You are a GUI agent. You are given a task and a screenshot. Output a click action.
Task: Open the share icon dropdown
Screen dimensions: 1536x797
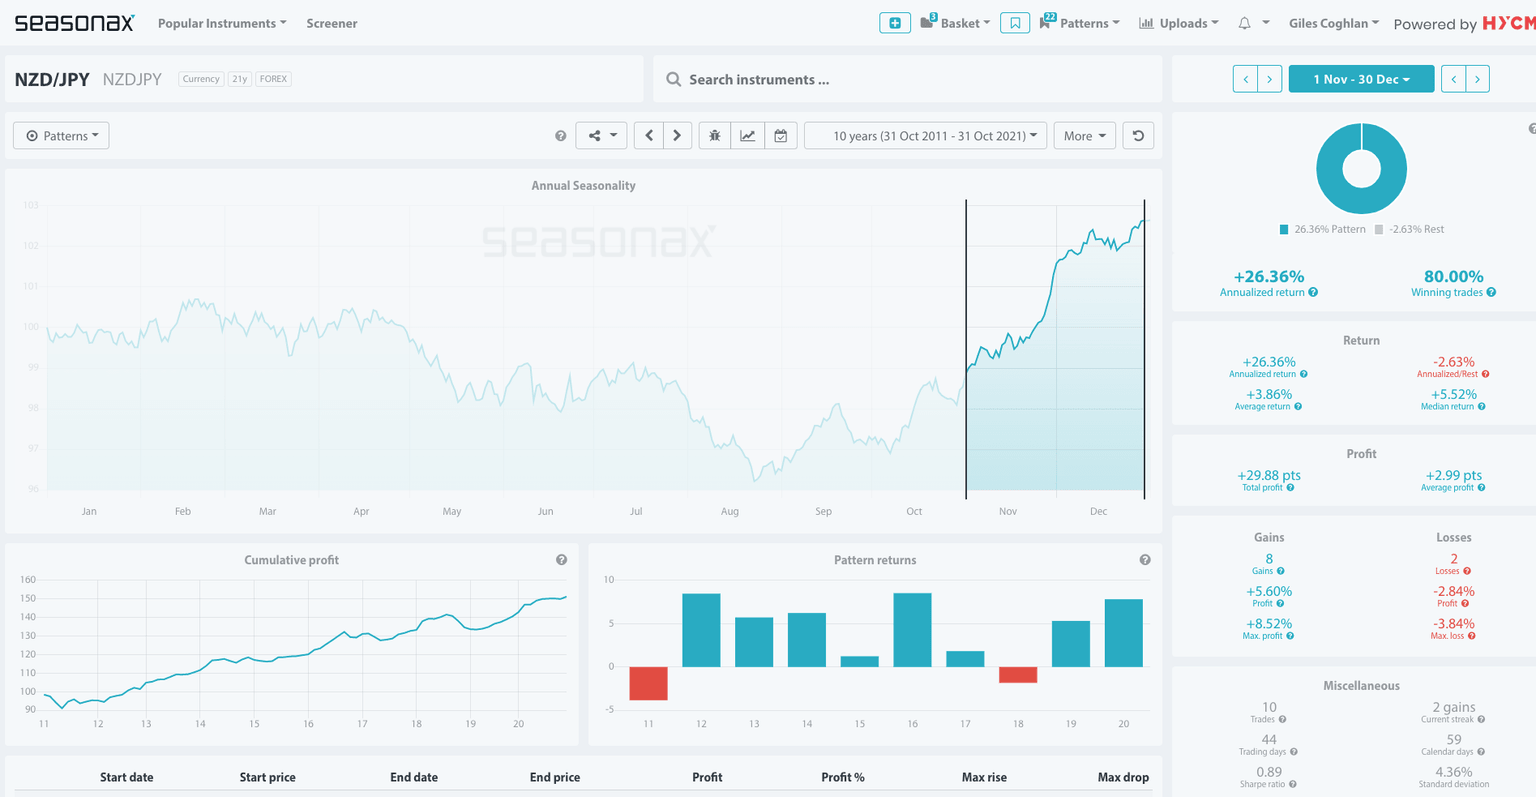pos(601,136)
